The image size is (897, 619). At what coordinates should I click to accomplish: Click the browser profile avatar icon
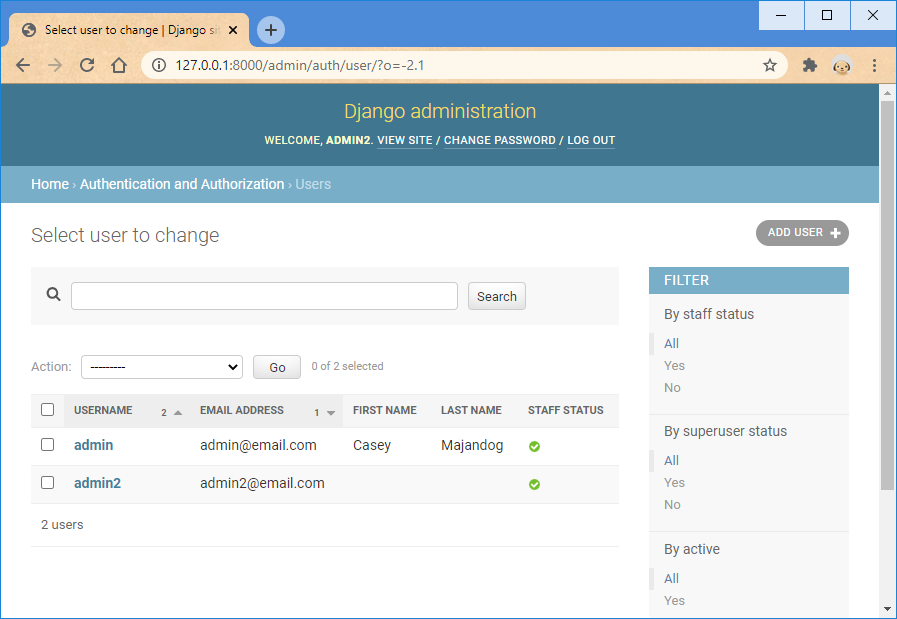point(841,65)
